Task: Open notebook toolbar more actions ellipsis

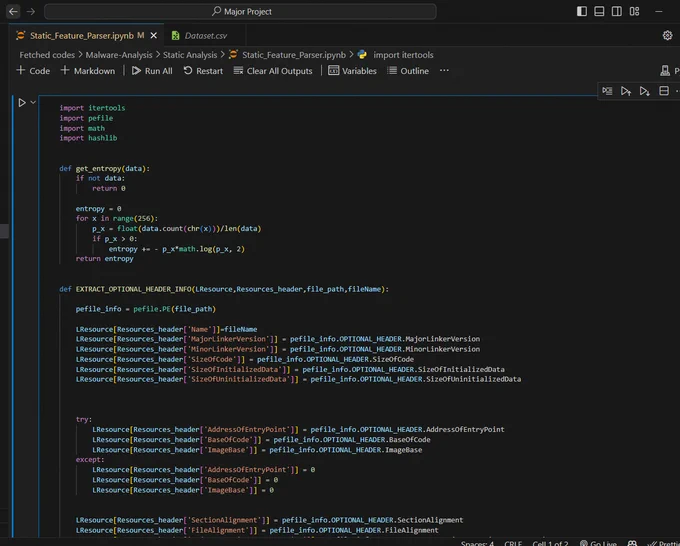Action: coord(444,71)
